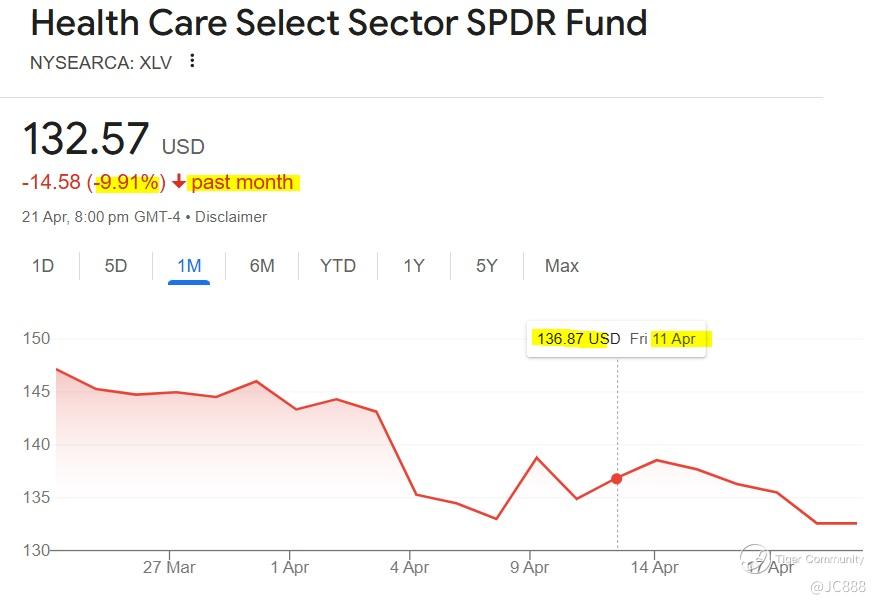Click the 136.87 USD tooltip
Viewport: 882px width, 607px height.
click(616, 339)
